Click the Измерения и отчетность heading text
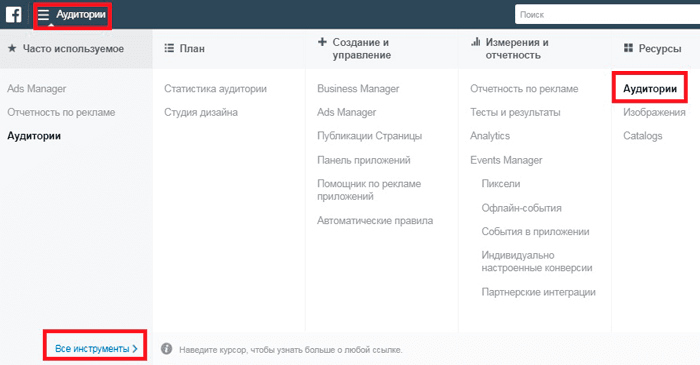Screen dimensions: 700x365 [x=517, y=49]
